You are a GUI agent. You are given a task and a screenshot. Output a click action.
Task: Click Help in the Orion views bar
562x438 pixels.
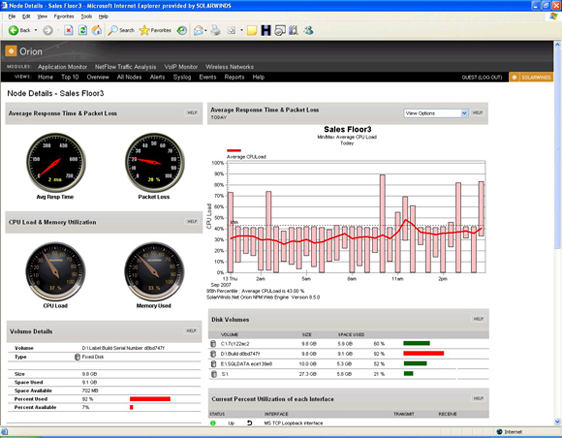tap(258, 77)
